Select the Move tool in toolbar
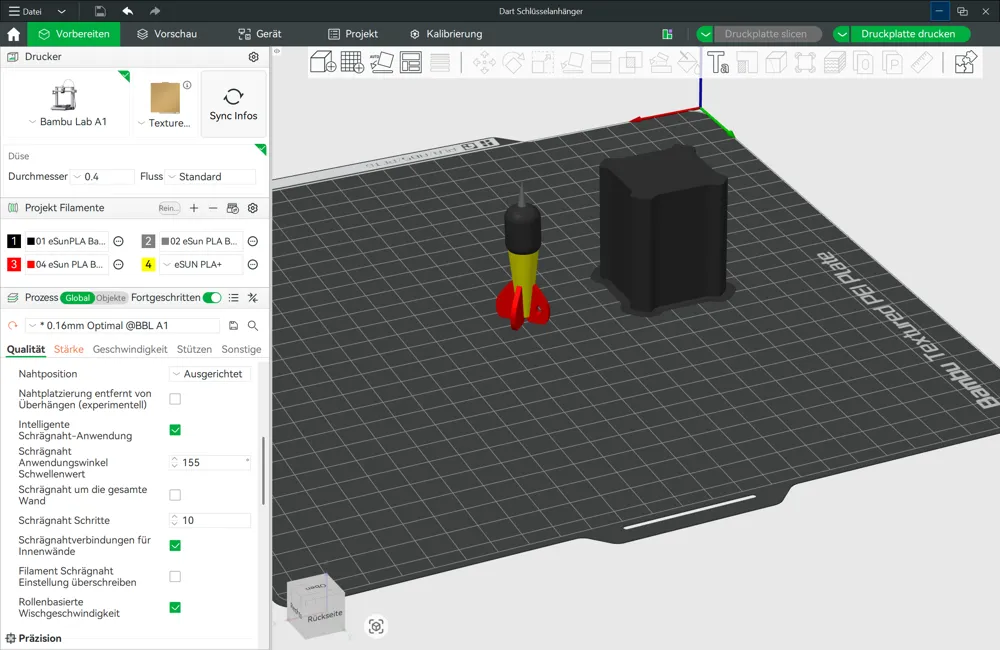This screenshot has width=1000, height=650. (x=484, y=63)
